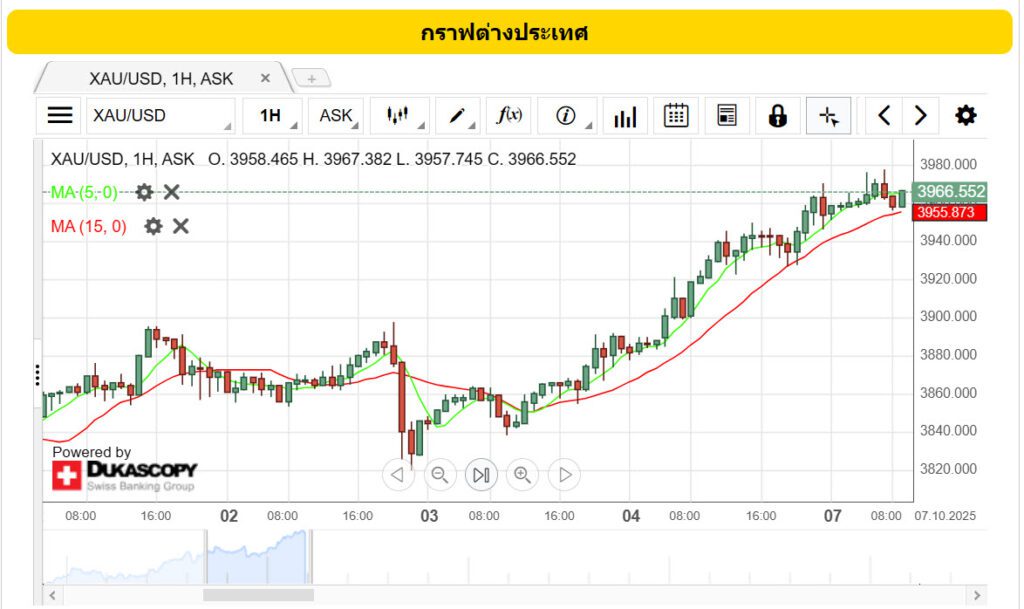Open the chart settings gear

(965, 116)
